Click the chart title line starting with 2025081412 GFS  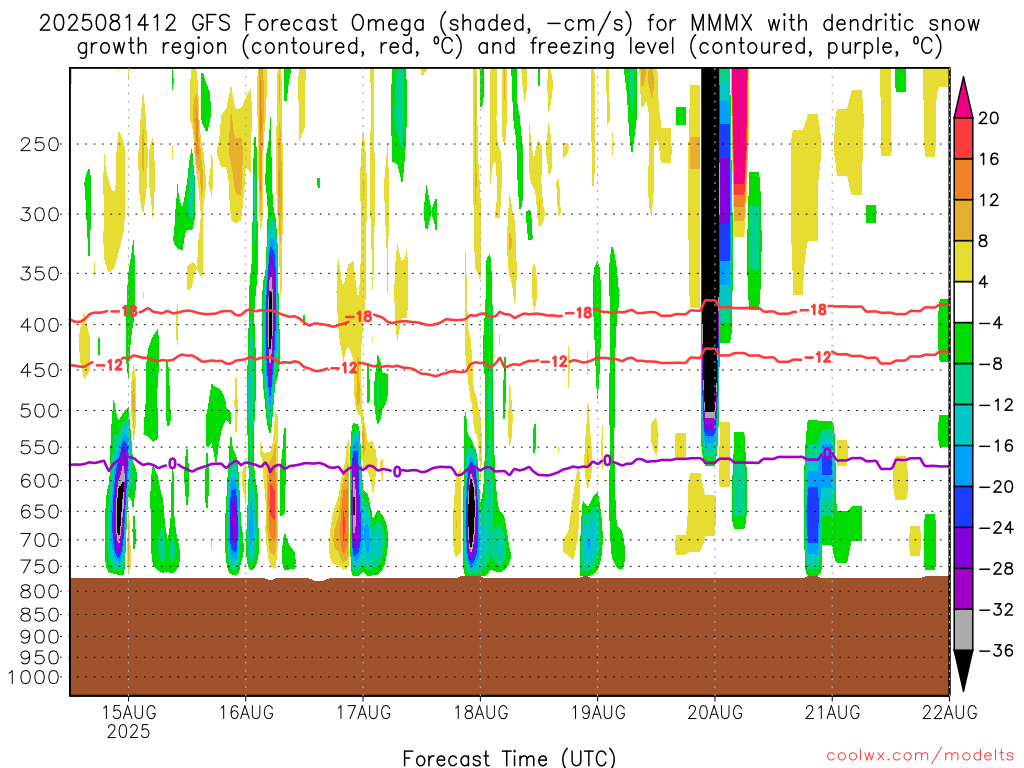[x=509, y=24]
